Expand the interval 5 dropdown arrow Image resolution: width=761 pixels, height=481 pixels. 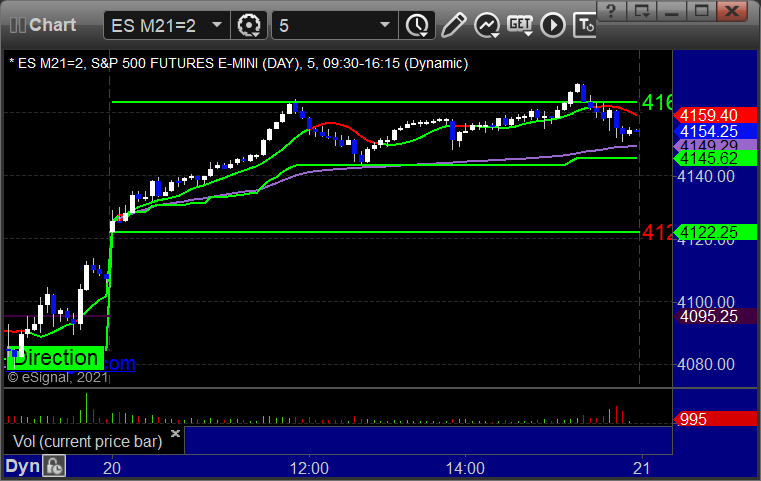tap(385, 25)
